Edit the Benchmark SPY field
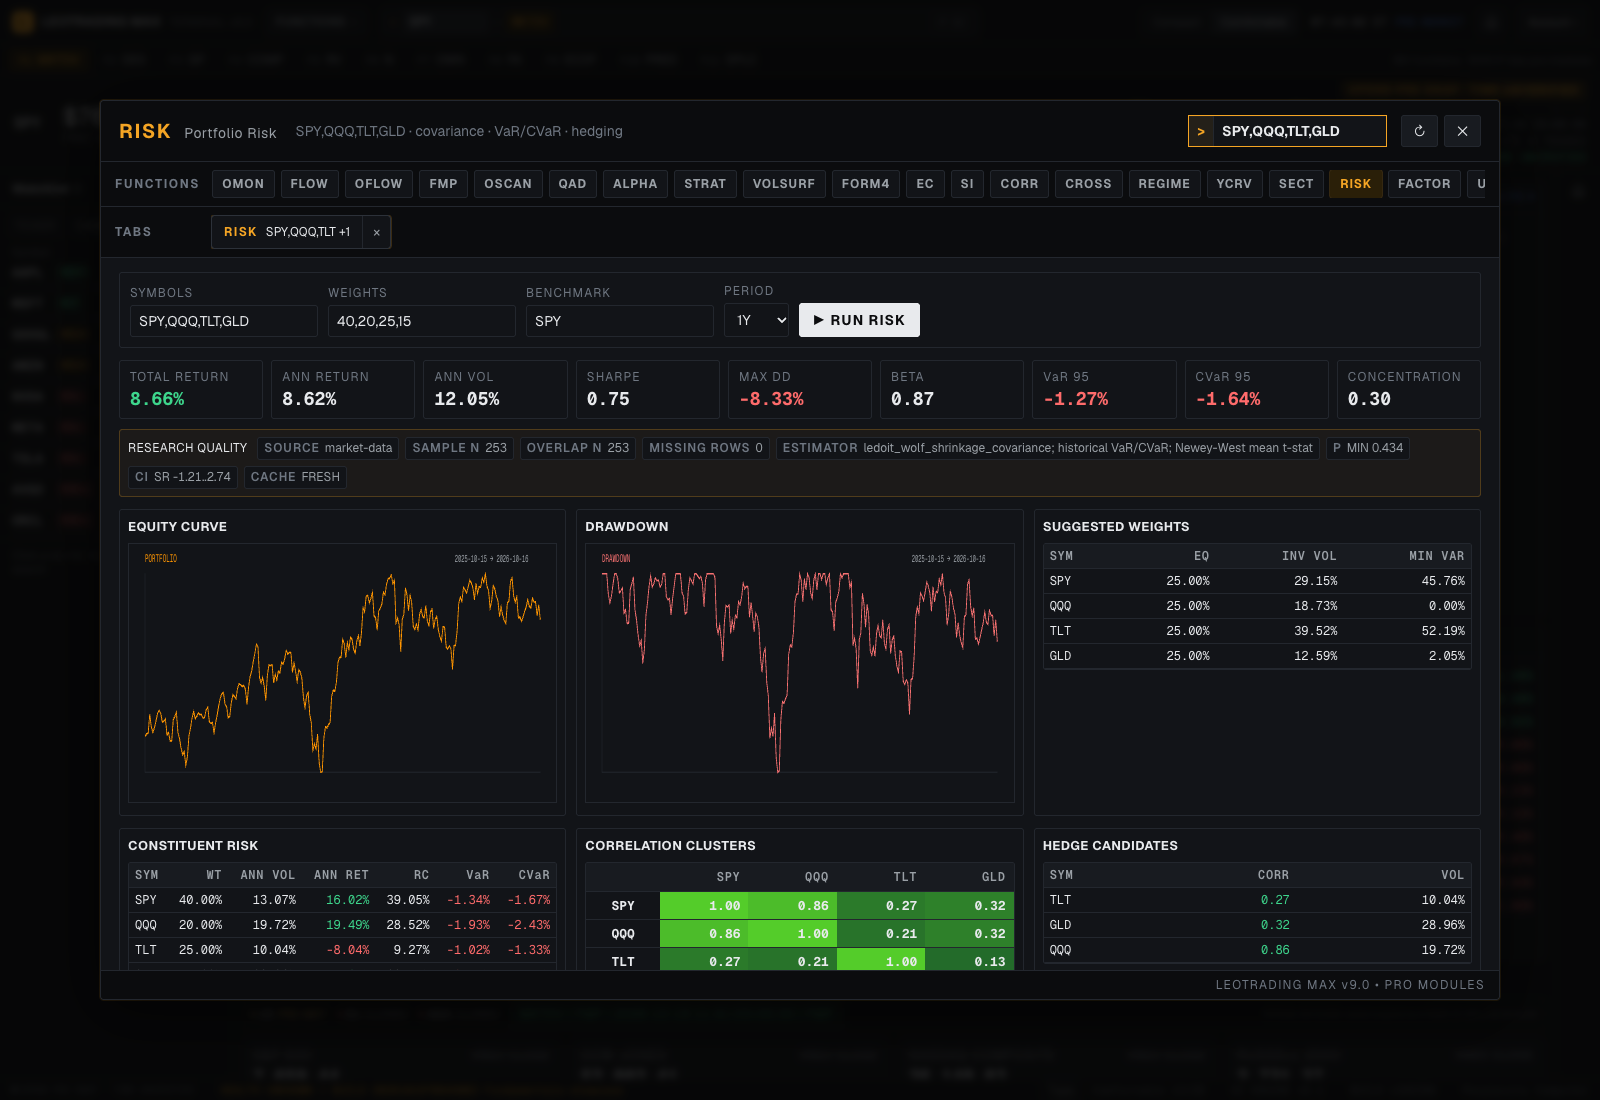This screenshot has height=1100, width=1600. coord(620,321)
